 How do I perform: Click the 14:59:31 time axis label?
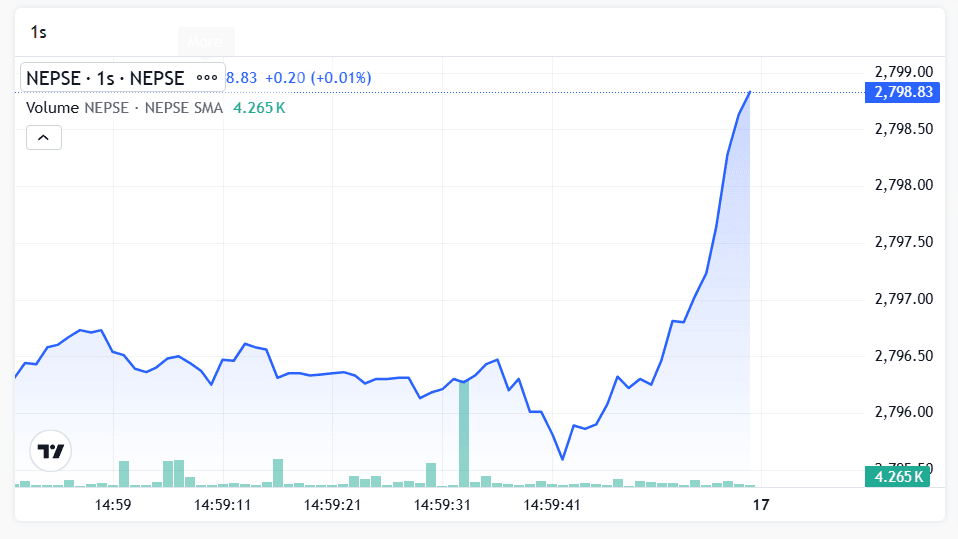point(442,505)
